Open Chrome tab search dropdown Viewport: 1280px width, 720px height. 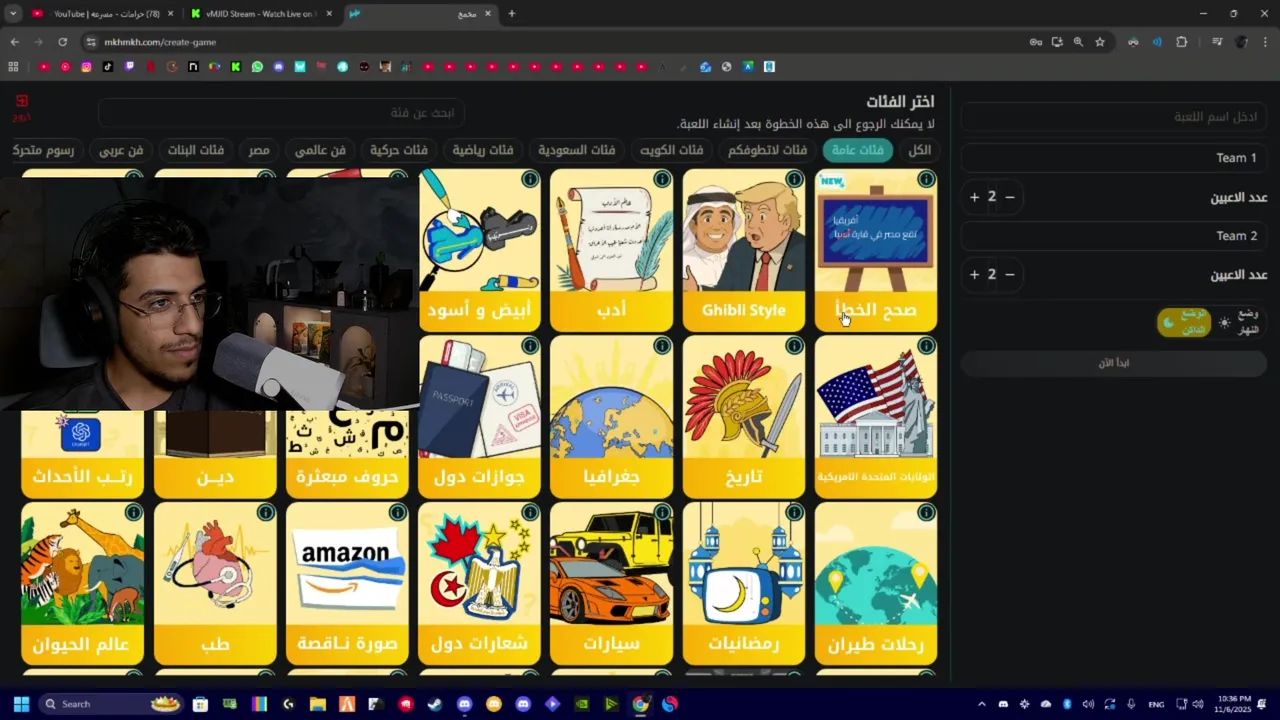[13, 13]
